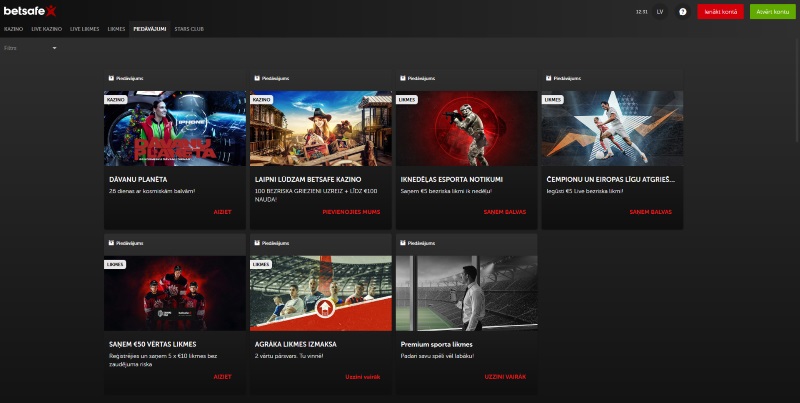Viewport: 800px width, 403px height.
Task: Click LIKMES tag on esports soldier banner
Action: (407, 99)
